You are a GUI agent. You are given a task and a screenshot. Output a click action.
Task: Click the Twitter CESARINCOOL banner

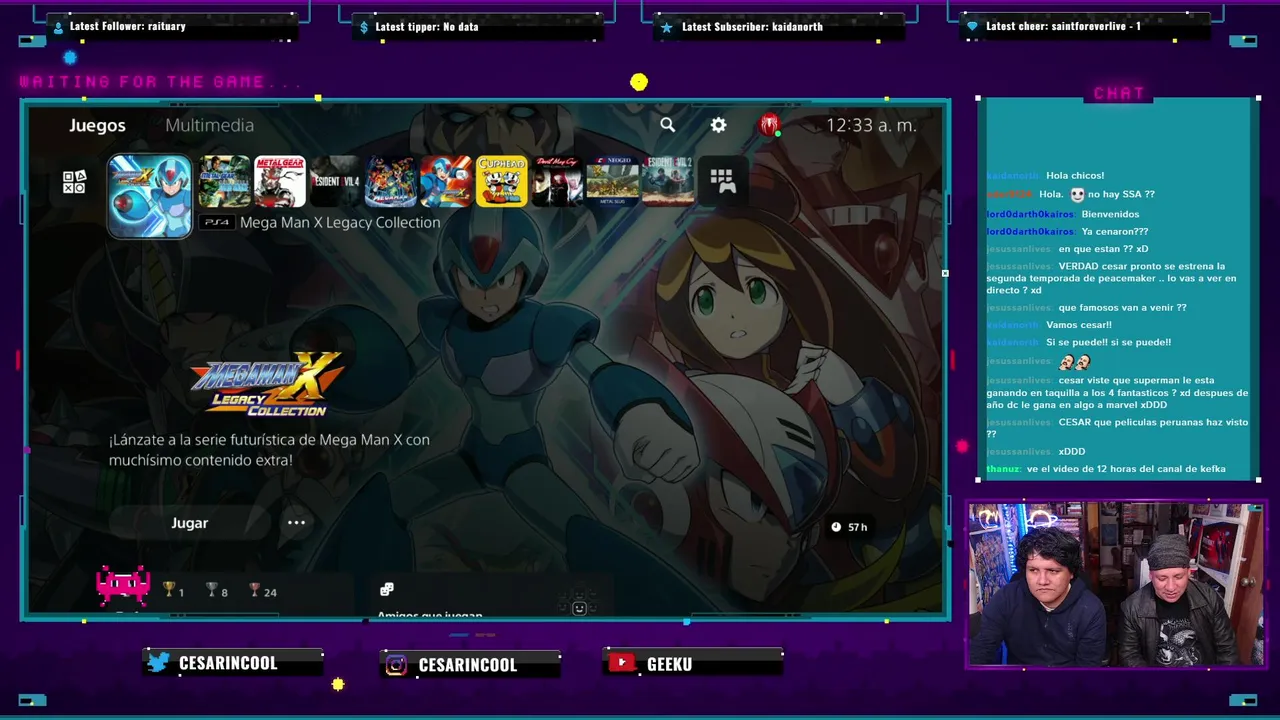232,663
